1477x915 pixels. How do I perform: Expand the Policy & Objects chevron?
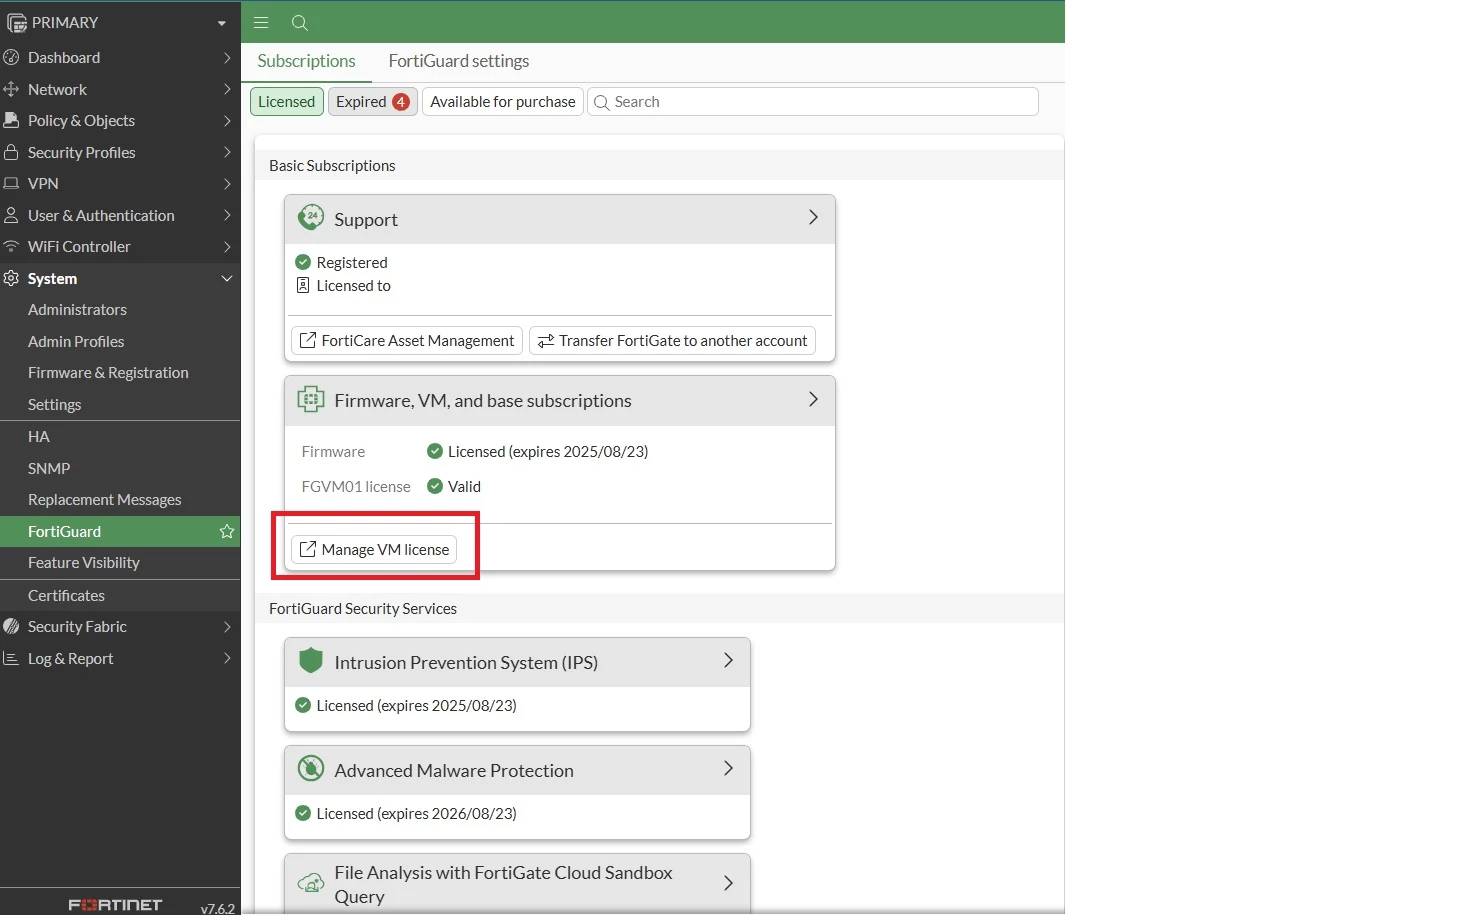point(227,120)
